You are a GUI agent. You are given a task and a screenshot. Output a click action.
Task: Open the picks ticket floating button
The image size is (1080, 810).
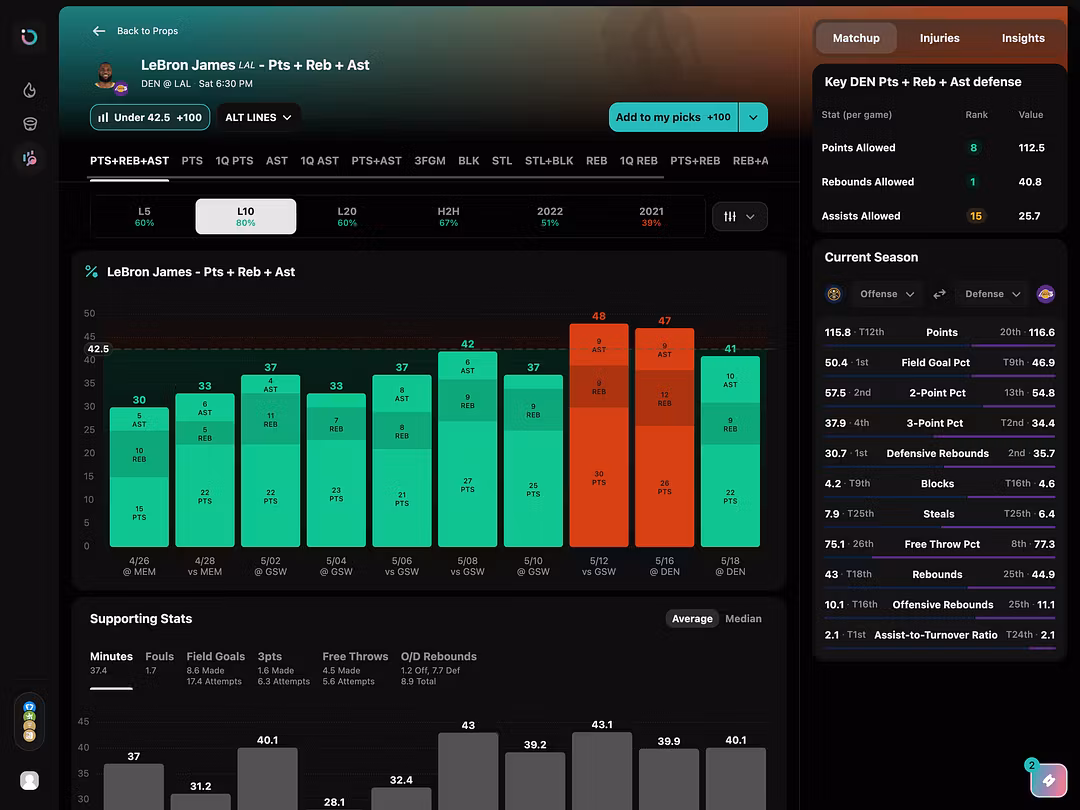click(1048, 780)
